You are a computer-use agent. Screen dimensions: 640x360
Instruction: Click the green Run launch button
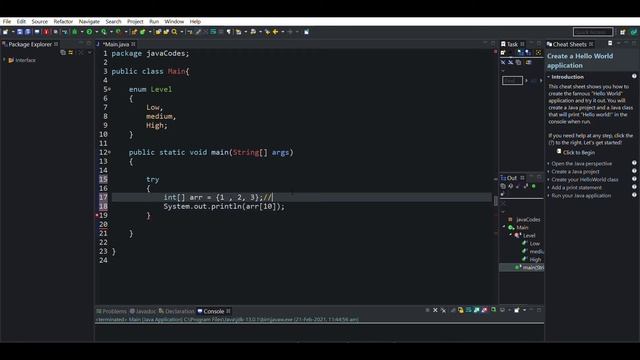click(89, 32)
